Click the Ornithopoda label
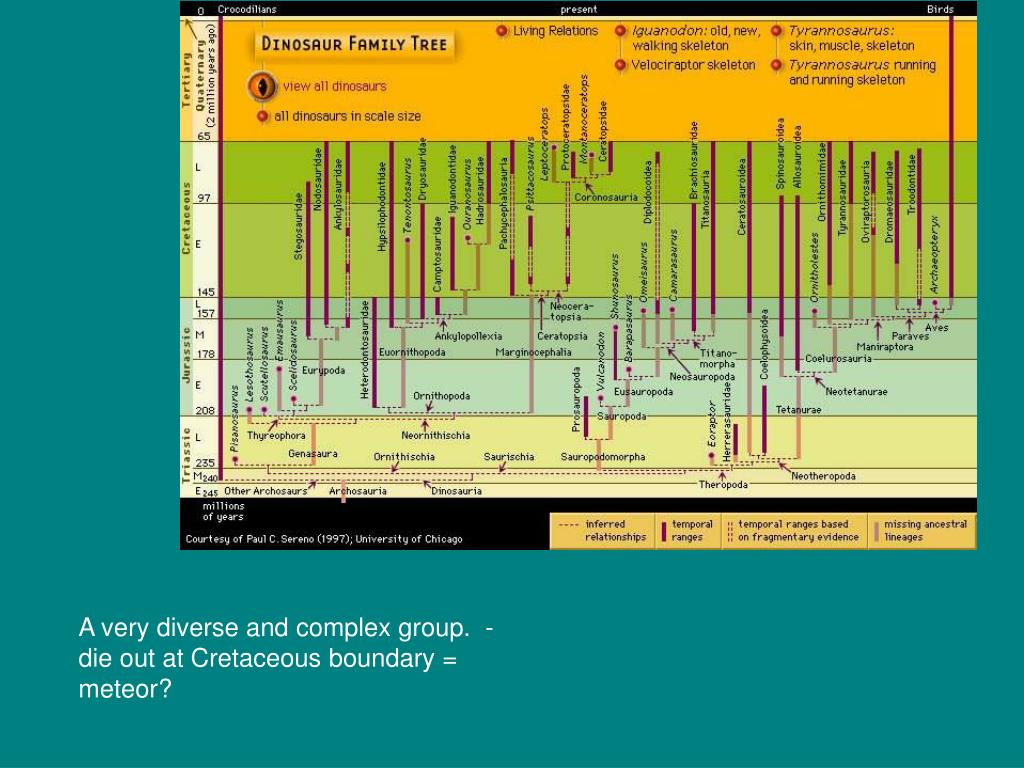The height and width of the screenshot is (768, 1024). coord(441,396)
